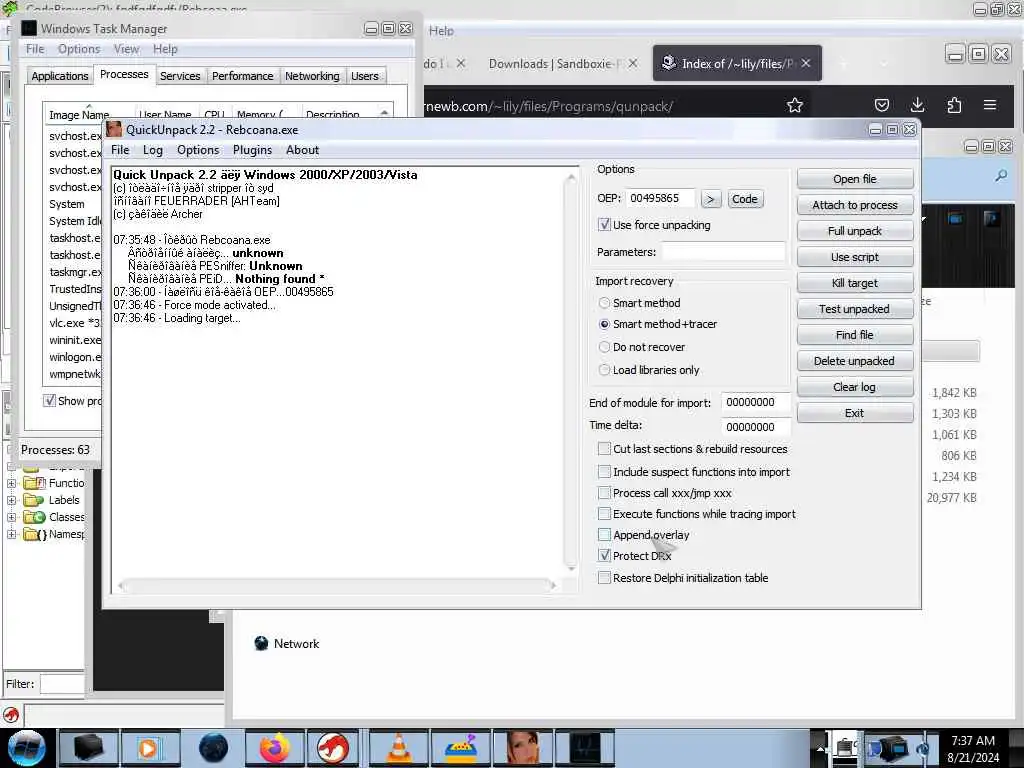Click red dragon icon at bottom left
Screen dimensions: 1024x768
[x=11, y=715]
